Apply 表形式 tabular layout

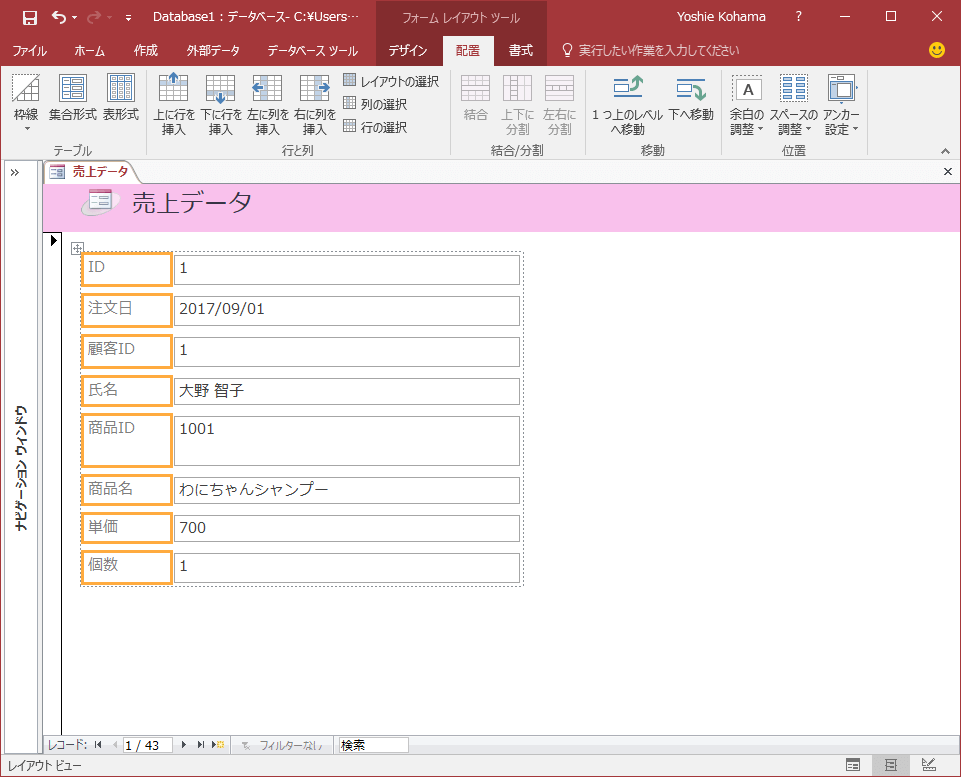coord(121,97)
